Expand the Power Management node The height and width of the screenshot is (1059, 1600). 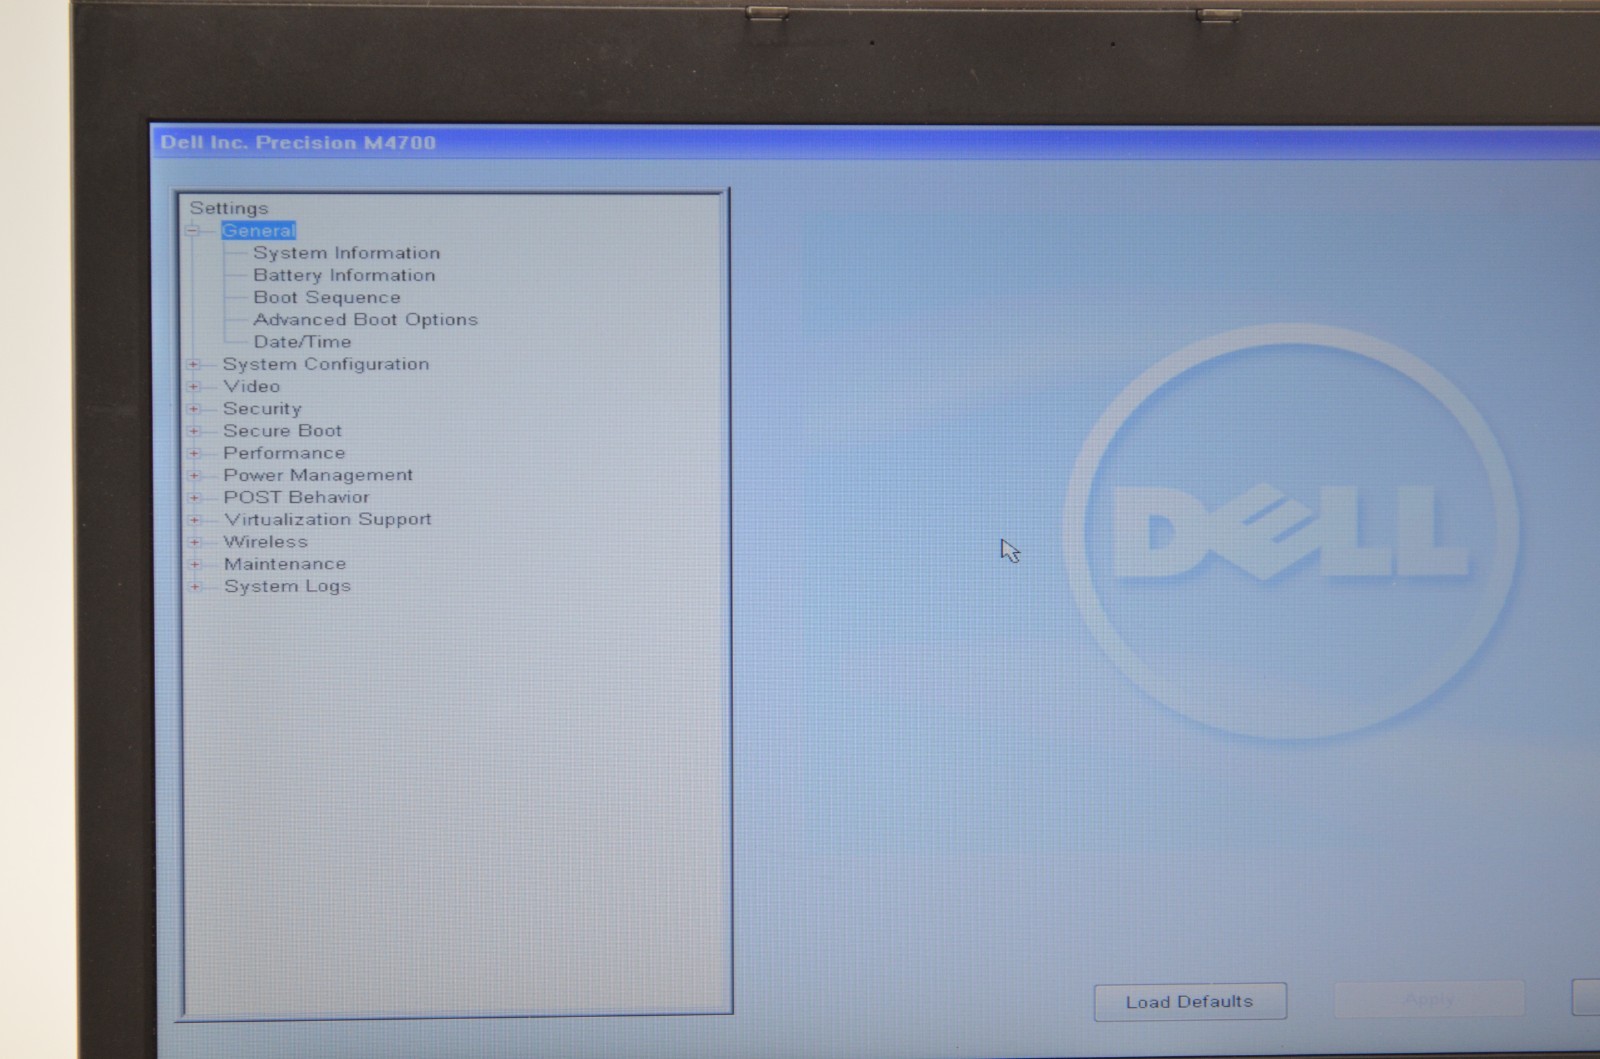point(195,475)
